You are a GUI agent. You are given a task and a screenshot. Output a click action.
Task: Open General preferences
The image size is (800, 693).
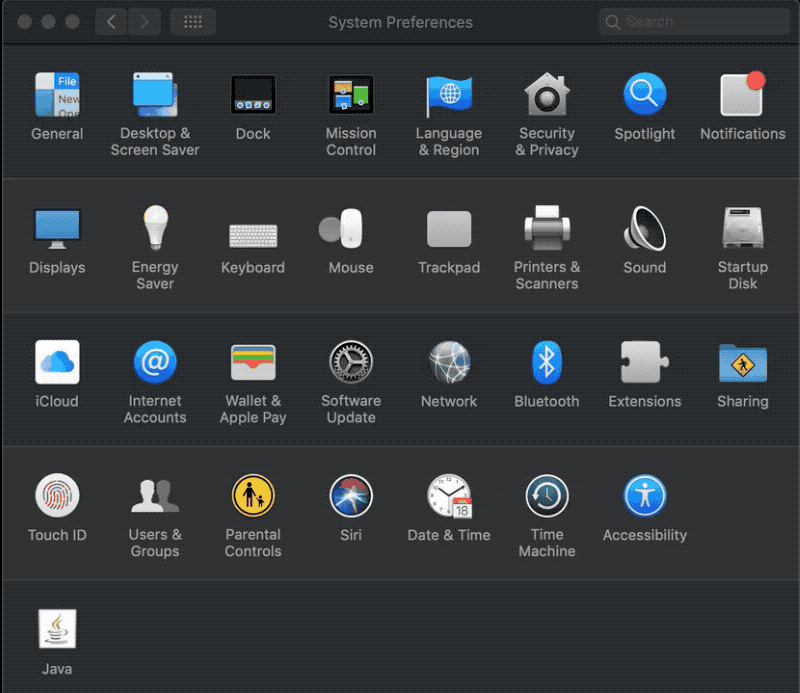[x=57, y=95]
